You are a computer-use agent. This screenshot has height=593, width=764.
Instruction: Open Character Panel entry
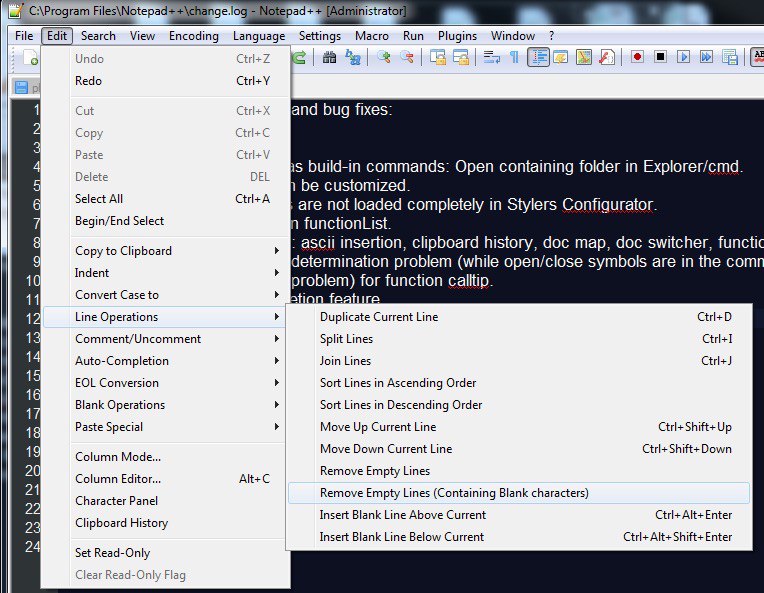point(166,500)
